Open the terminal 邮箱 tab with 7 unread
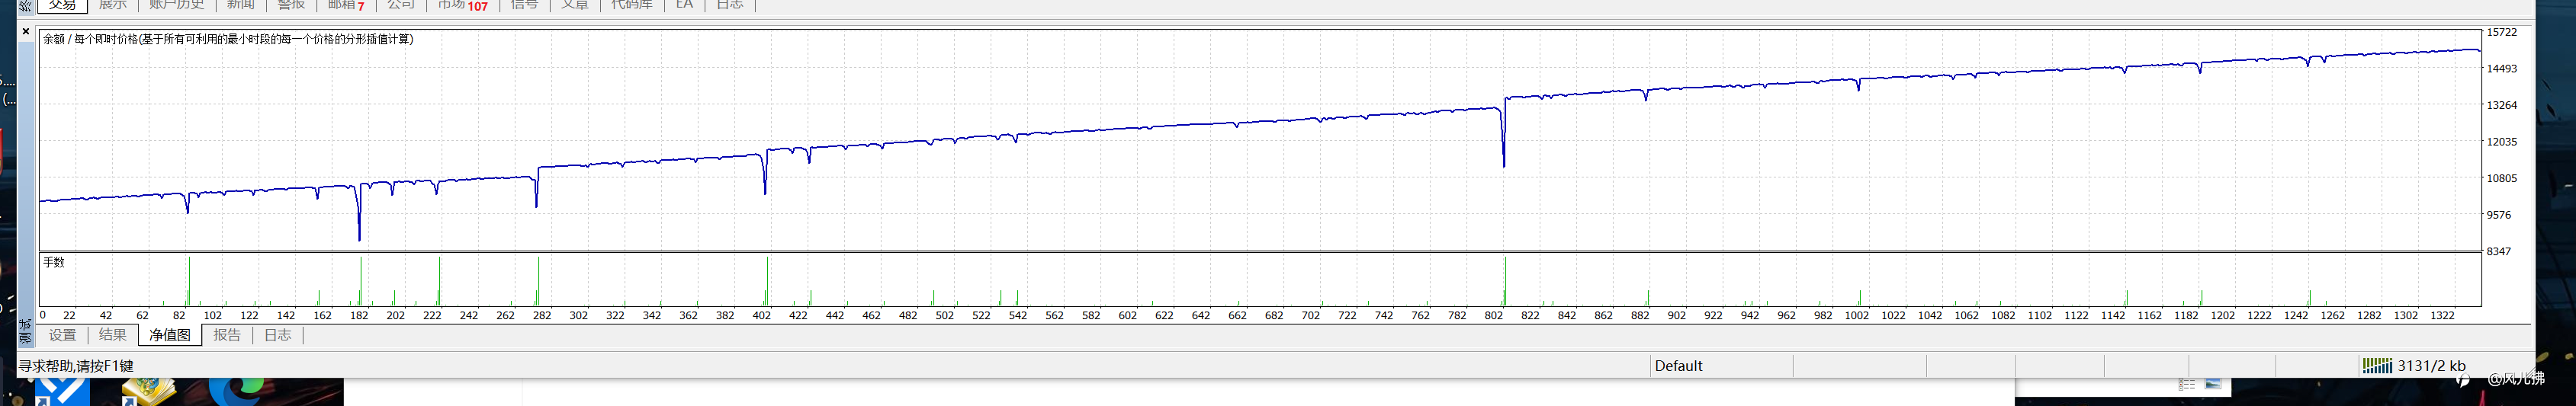The width and height of the screenshot is (2576, 406). click(346, 5)
